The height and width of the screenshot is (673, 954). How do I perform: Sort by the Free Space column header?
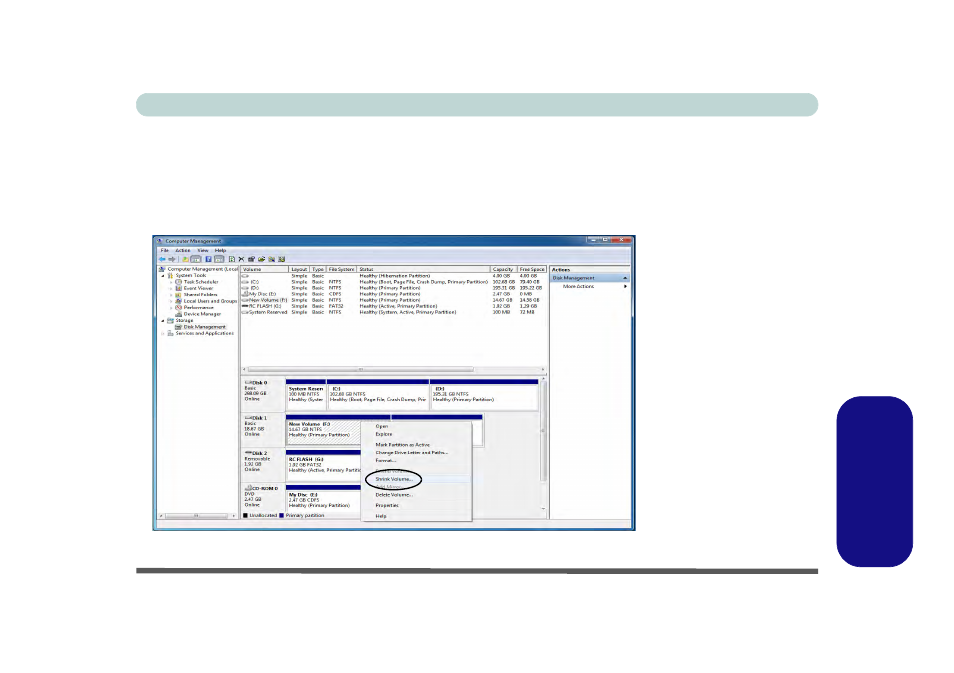532,269
